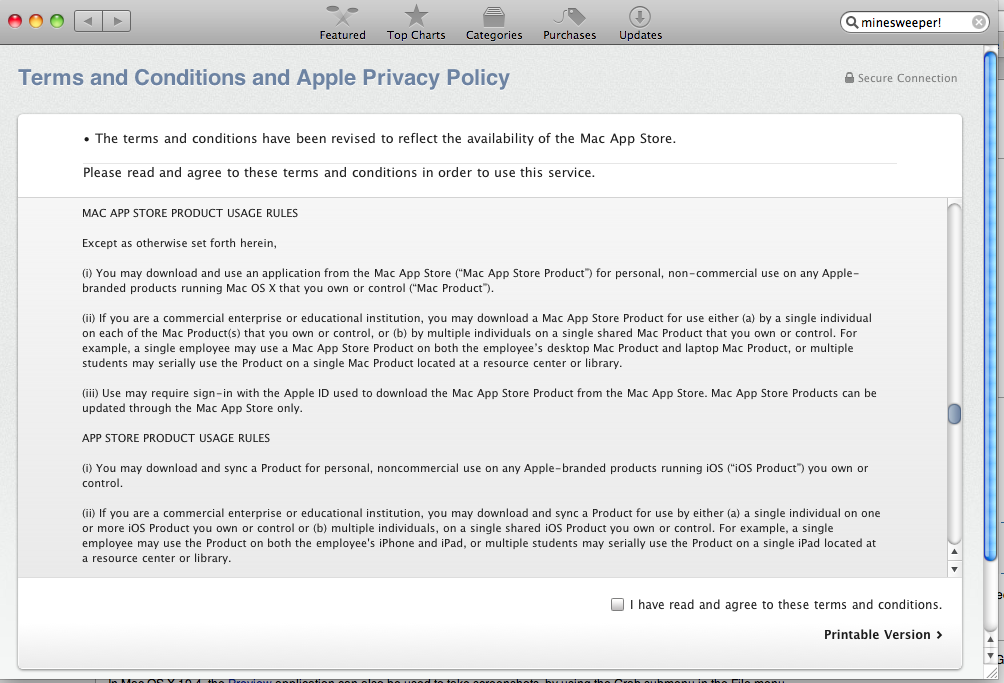Click the page title Terms and Conditions
The height and width of the screenshot is (683, 1004).
pyautogui.click(x=264, y=77)
